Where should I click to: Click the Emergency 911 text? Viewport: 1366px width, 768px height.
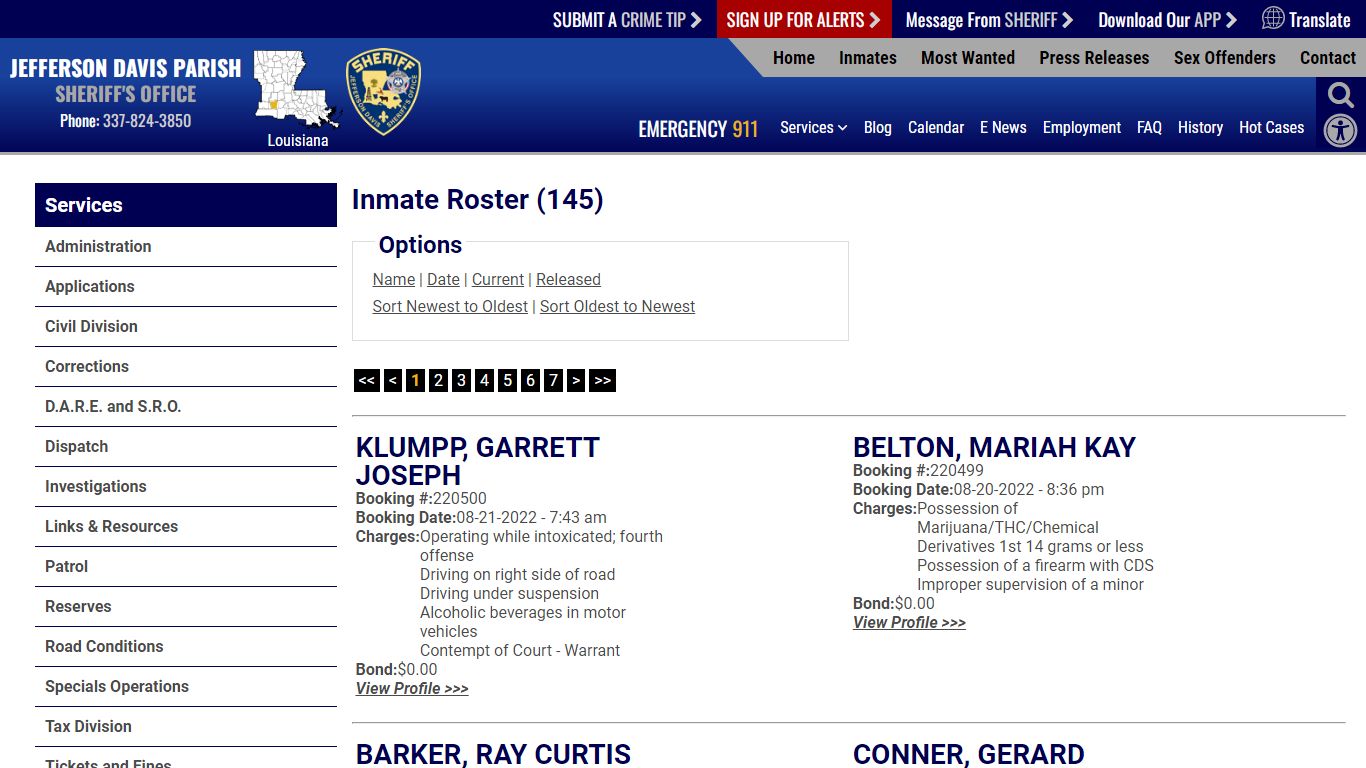[x=698, y=129]
